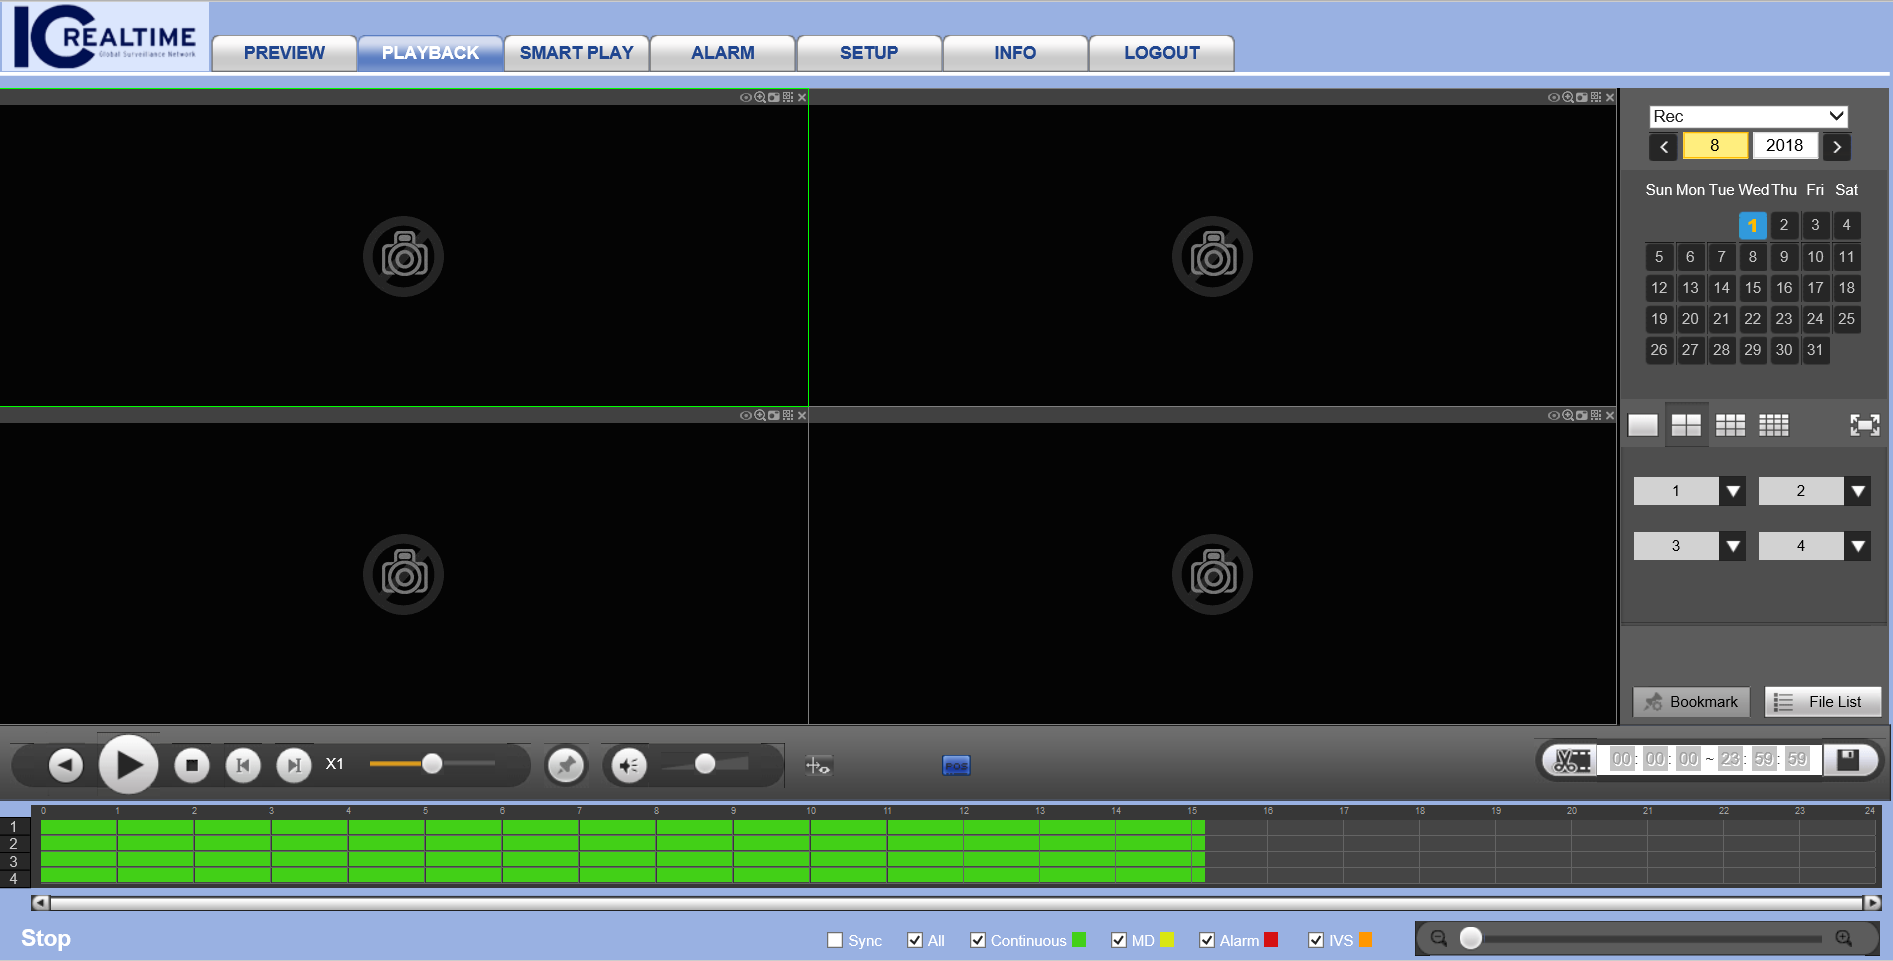Click the clip scissors icon
Screen dimensions: 1893x961
point(1572,760)
